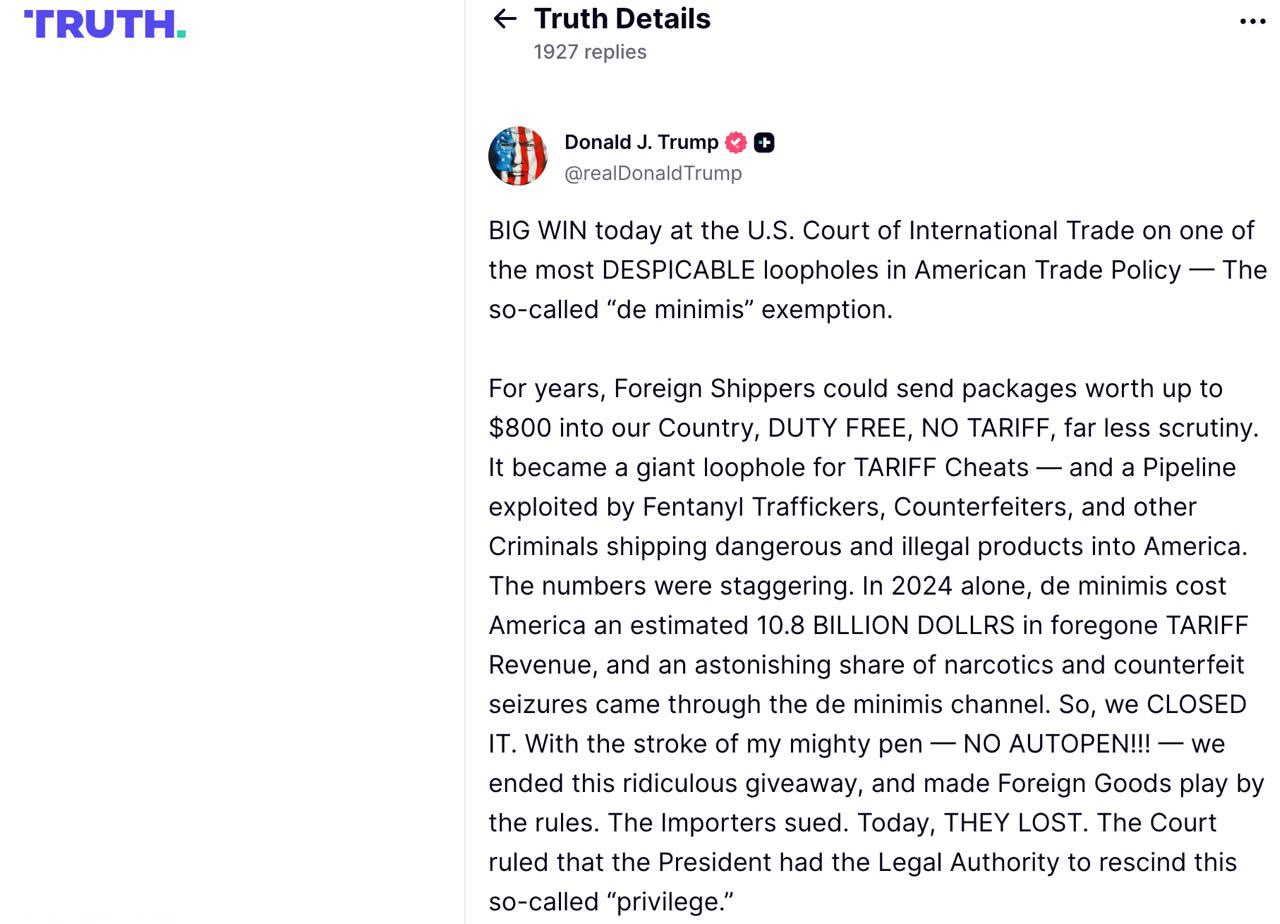1280x924 pixels.
Task: Click the line starting For years, Foreign Shippers
Action: pos(856,388)
